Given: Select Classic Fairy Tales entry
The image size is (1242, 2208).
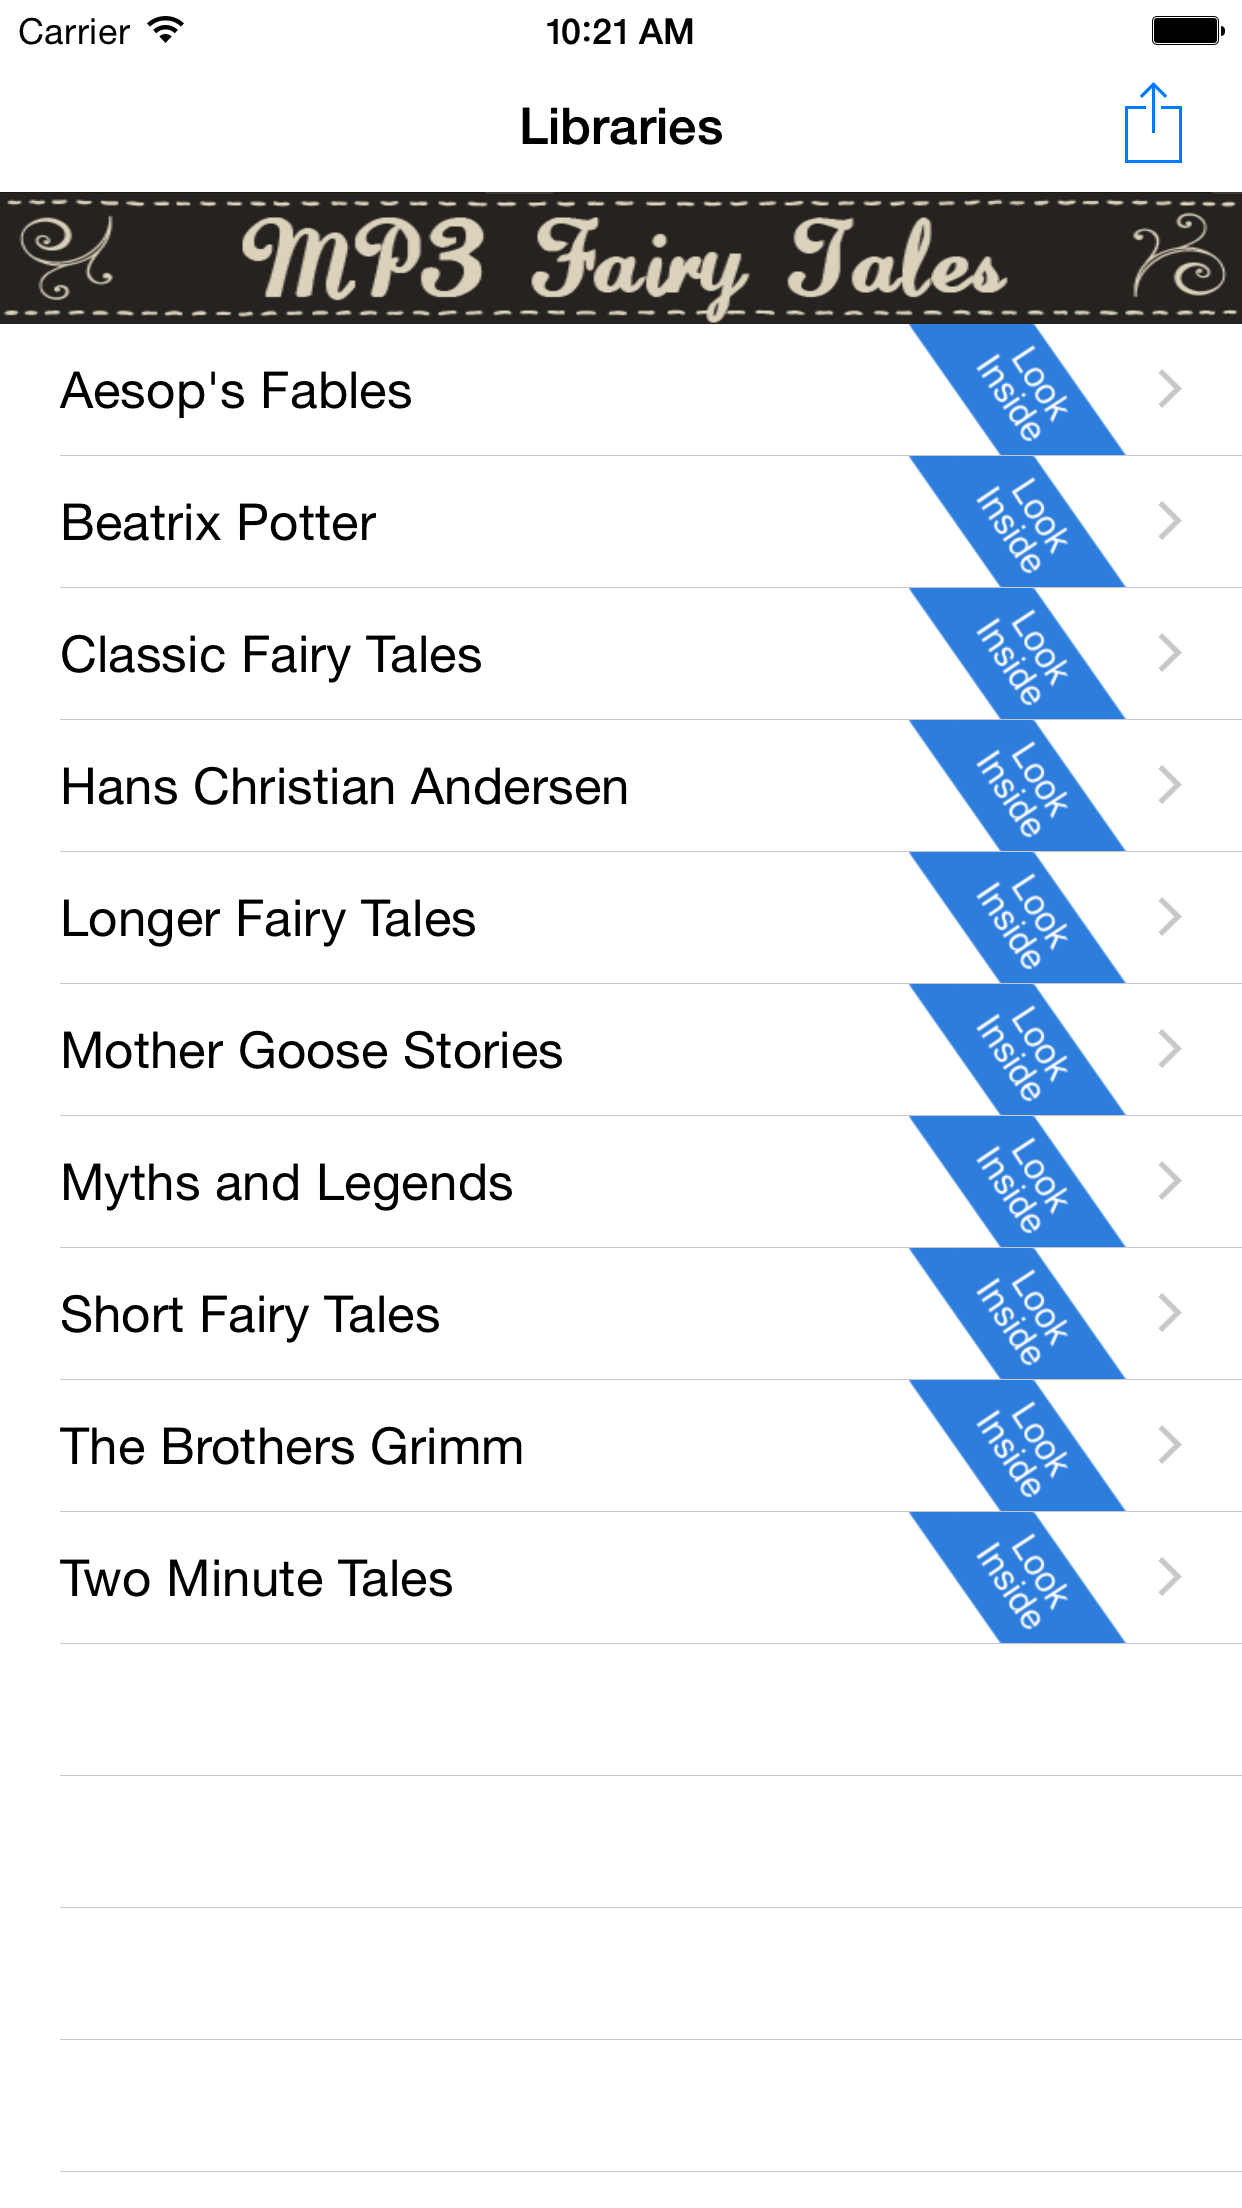Looking at the screenshot, I should (x=271, y=655).
